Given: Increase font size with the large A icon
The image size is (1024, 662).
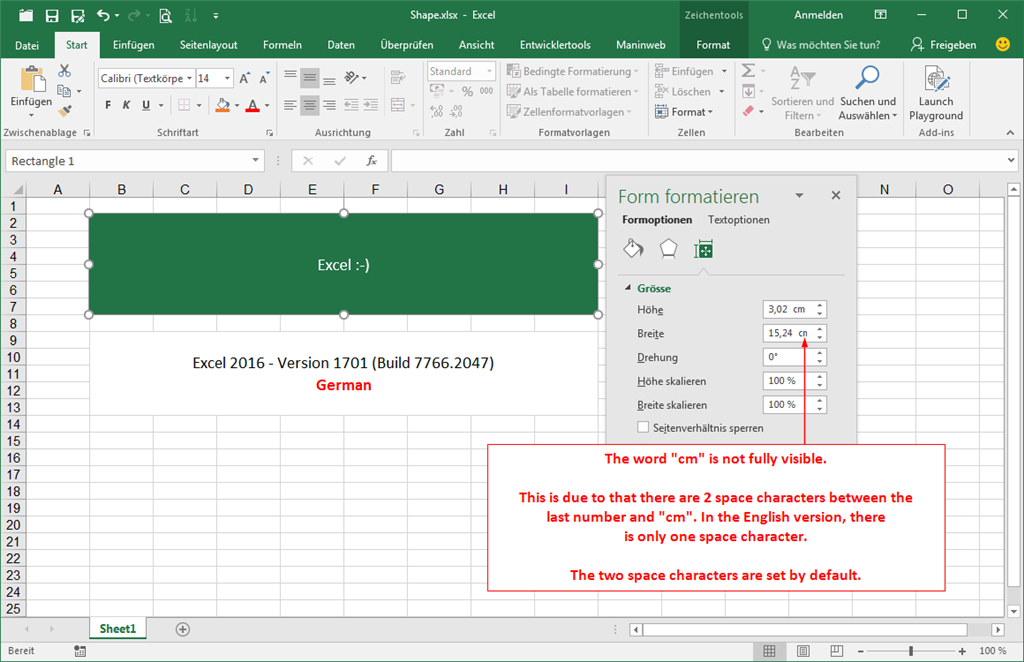Looking at the screenshot, I should coord(244,78).
